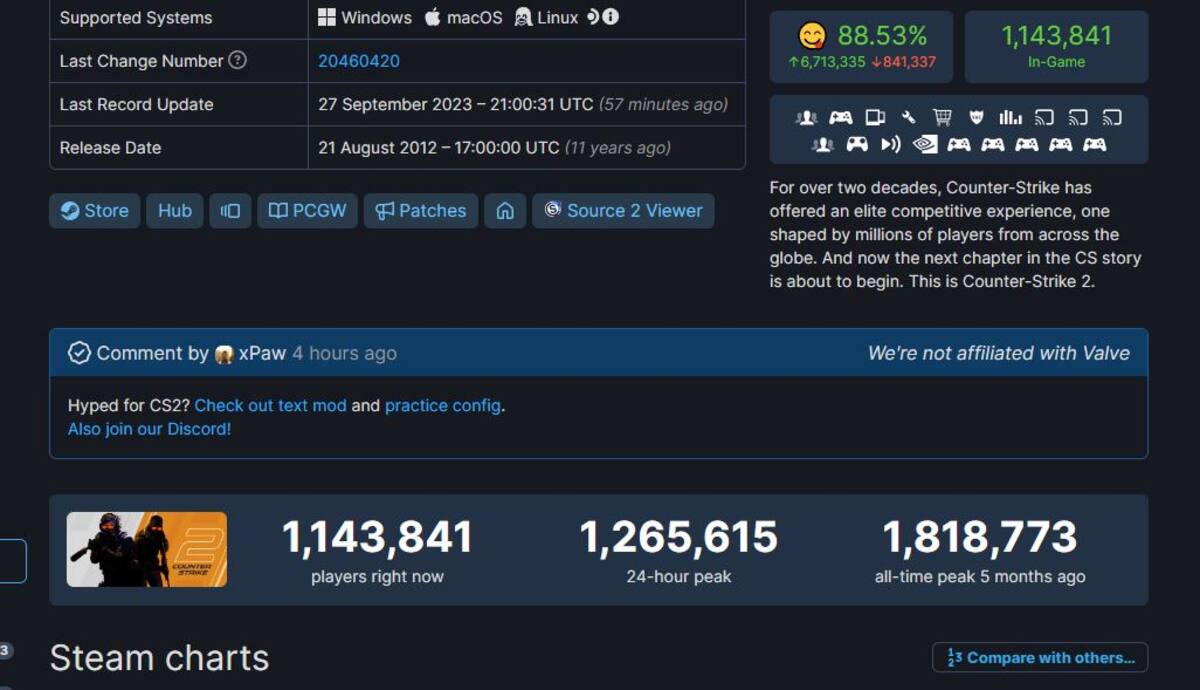This screenshot has width=1200, height=690.
Task: Click the wrench Workshop icon
Action: [908, 118]
